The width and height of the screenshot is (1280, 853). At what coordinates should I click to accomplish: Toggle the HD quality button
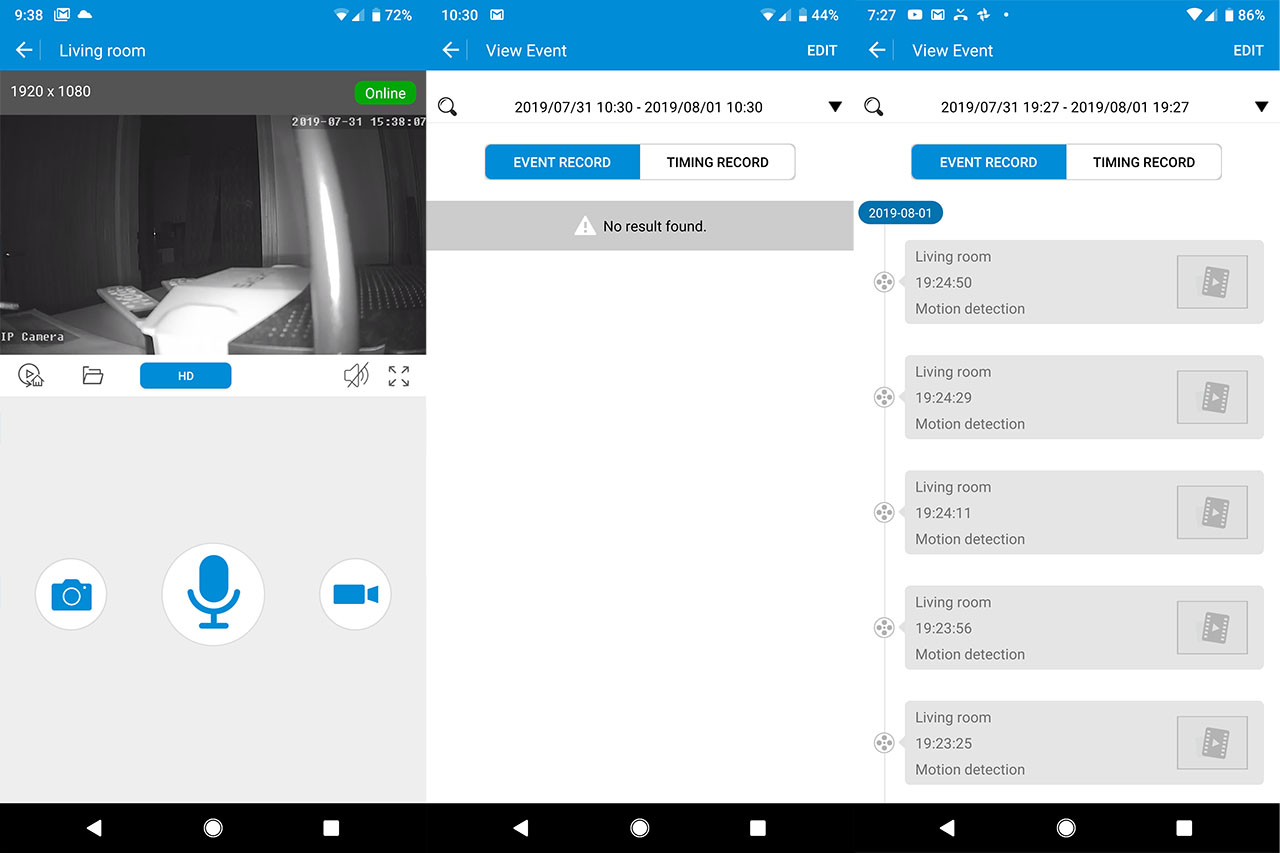186,376
